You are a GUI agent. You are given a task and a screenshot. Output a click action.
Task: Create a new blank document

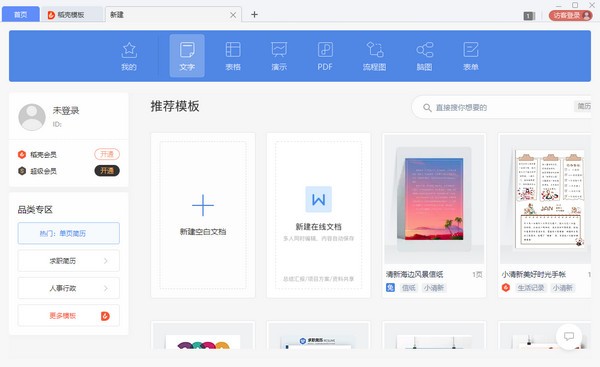point(203,215)
